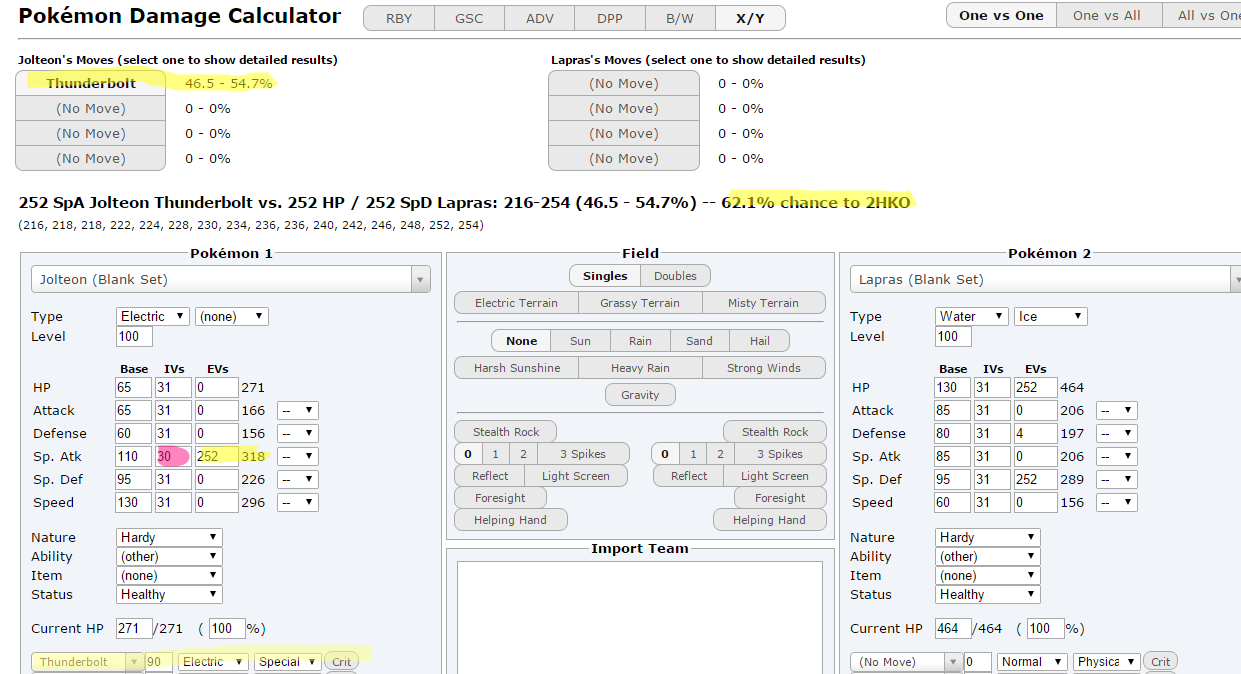Screen dimensions: 1241x674
Task: Click the Import Team text area
Action: point(640,617)
